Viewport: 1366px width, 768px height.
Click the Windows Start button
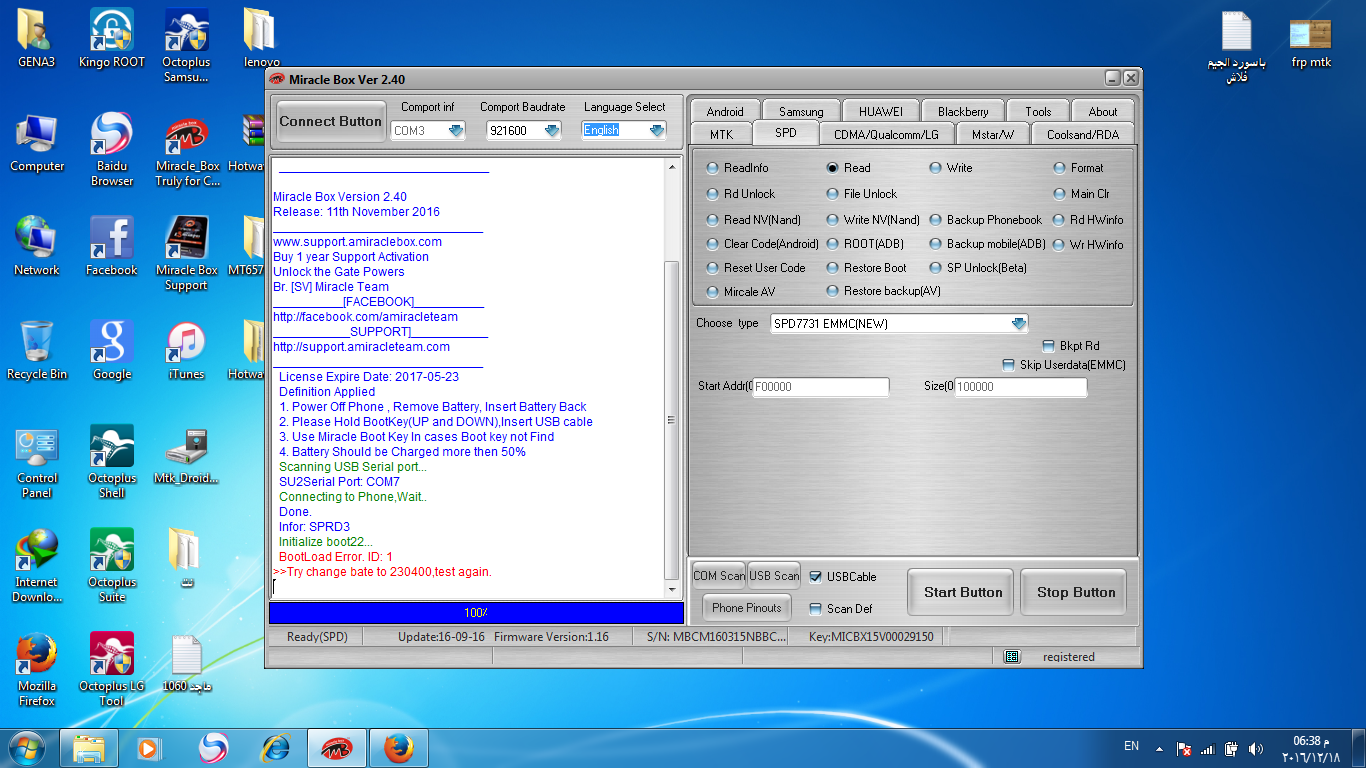(x=26, y=748)
